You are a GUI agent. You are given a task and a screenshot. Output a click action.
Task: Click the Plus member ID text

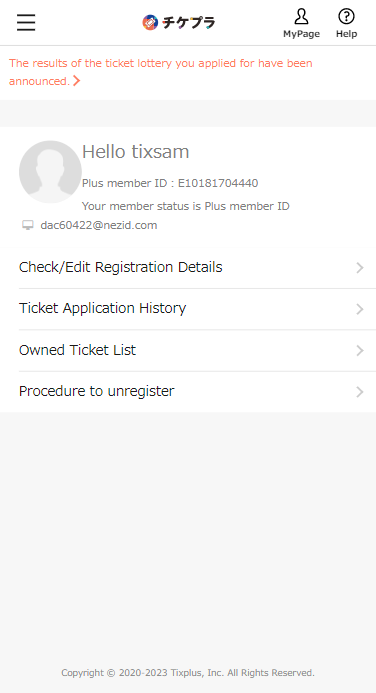pyautogui.click(x=170, y=183)
